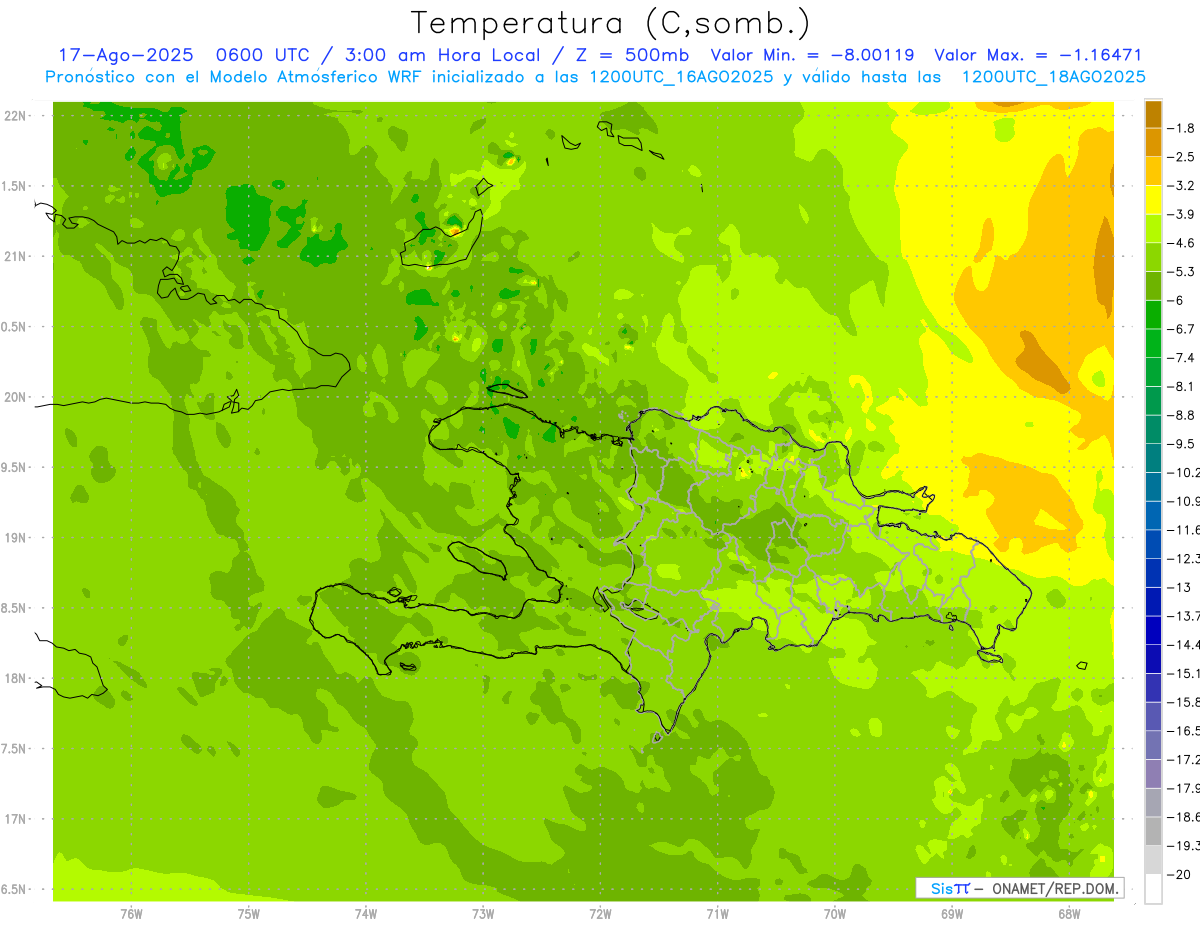This screenshot has height=927, width=1200.
Task: Click the "-3.2" colorbar label
Action: 1182,186
